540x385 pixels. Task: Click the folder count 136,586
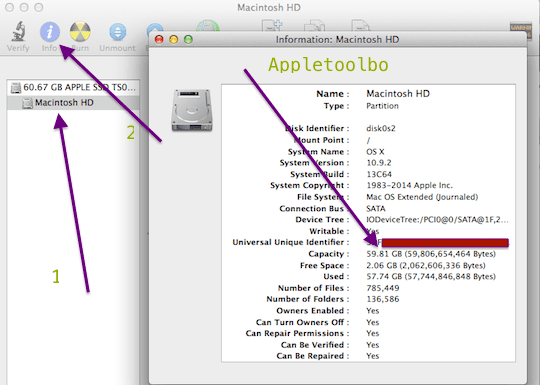tap(383, 299)
